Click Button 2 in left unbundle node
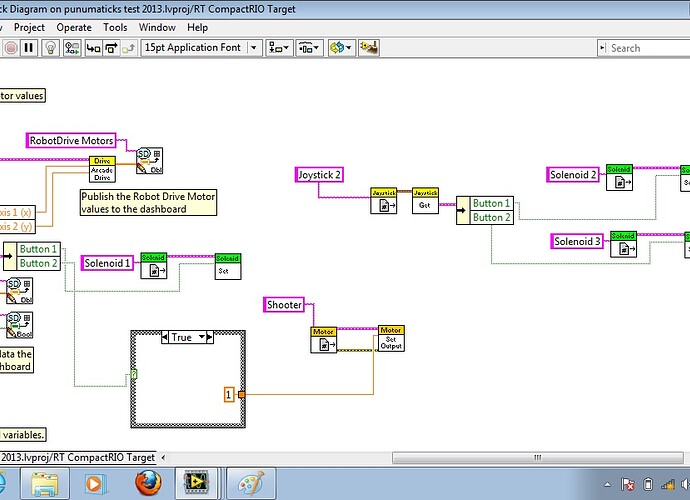The height and width of the screenshot is (500, 690). pos(38,263)
